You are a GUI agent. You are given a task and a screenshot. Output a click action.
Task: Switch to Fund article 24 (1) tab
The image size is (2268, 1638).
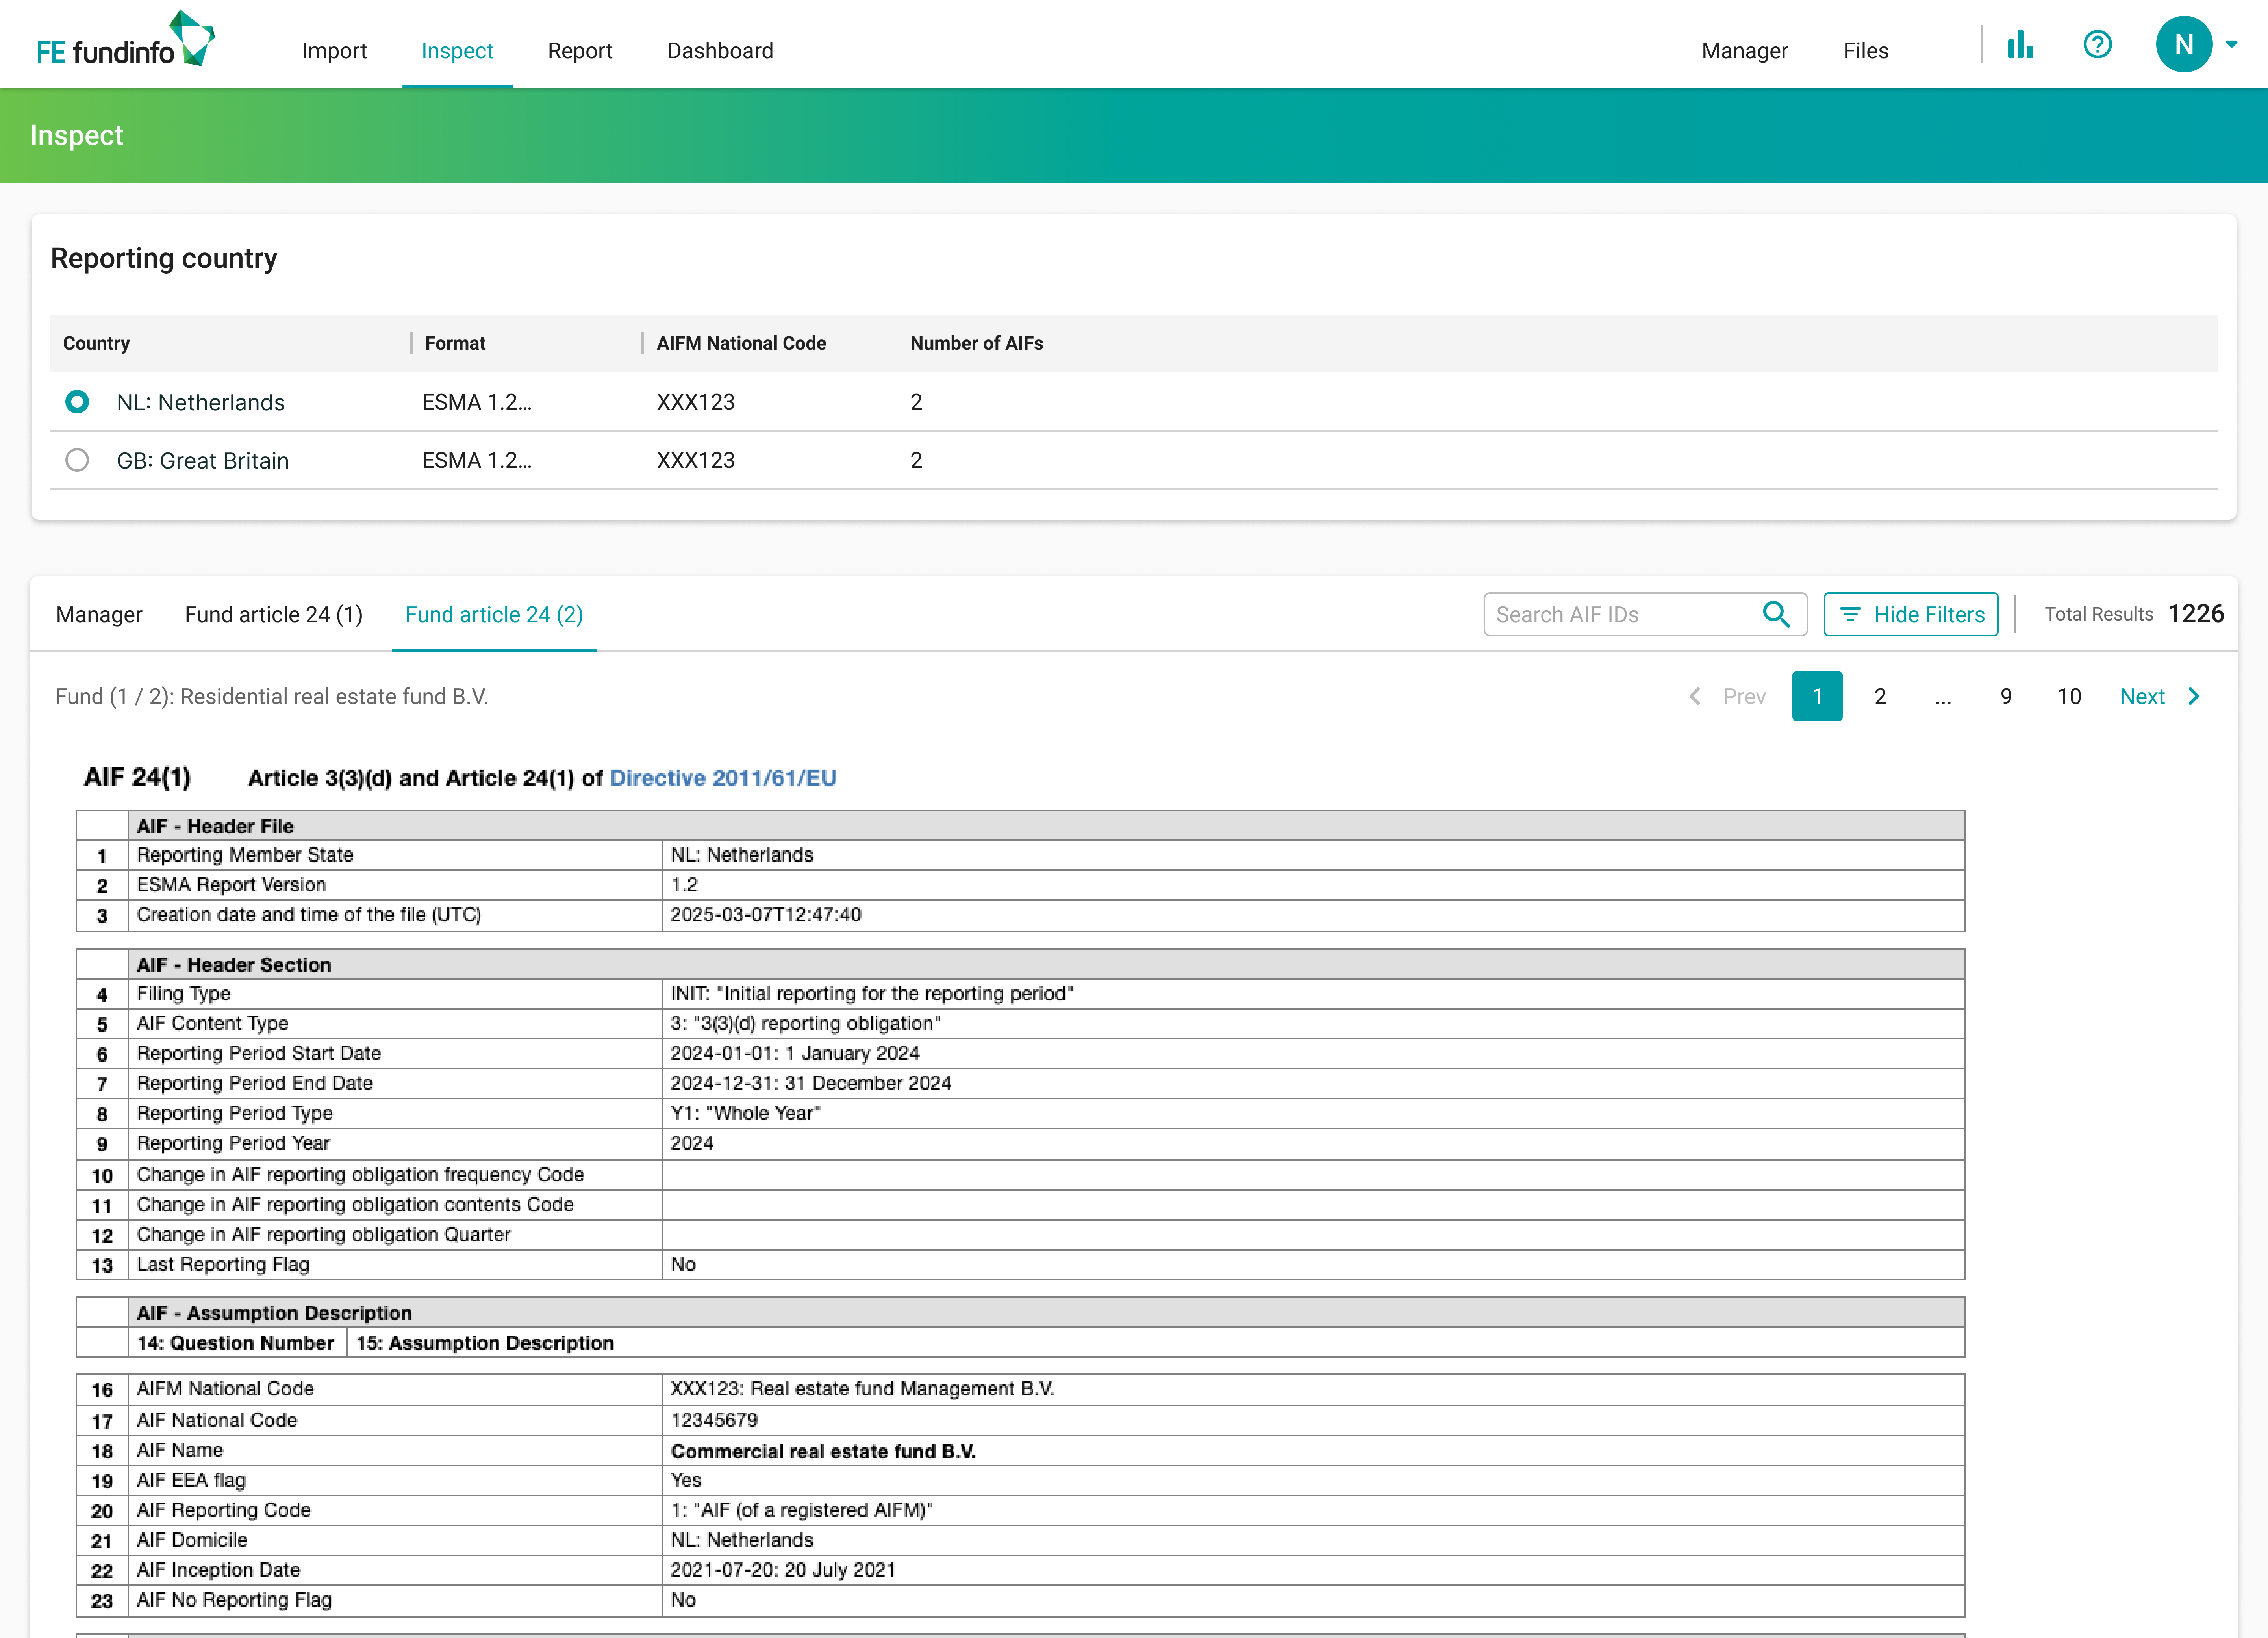[274, 615]
